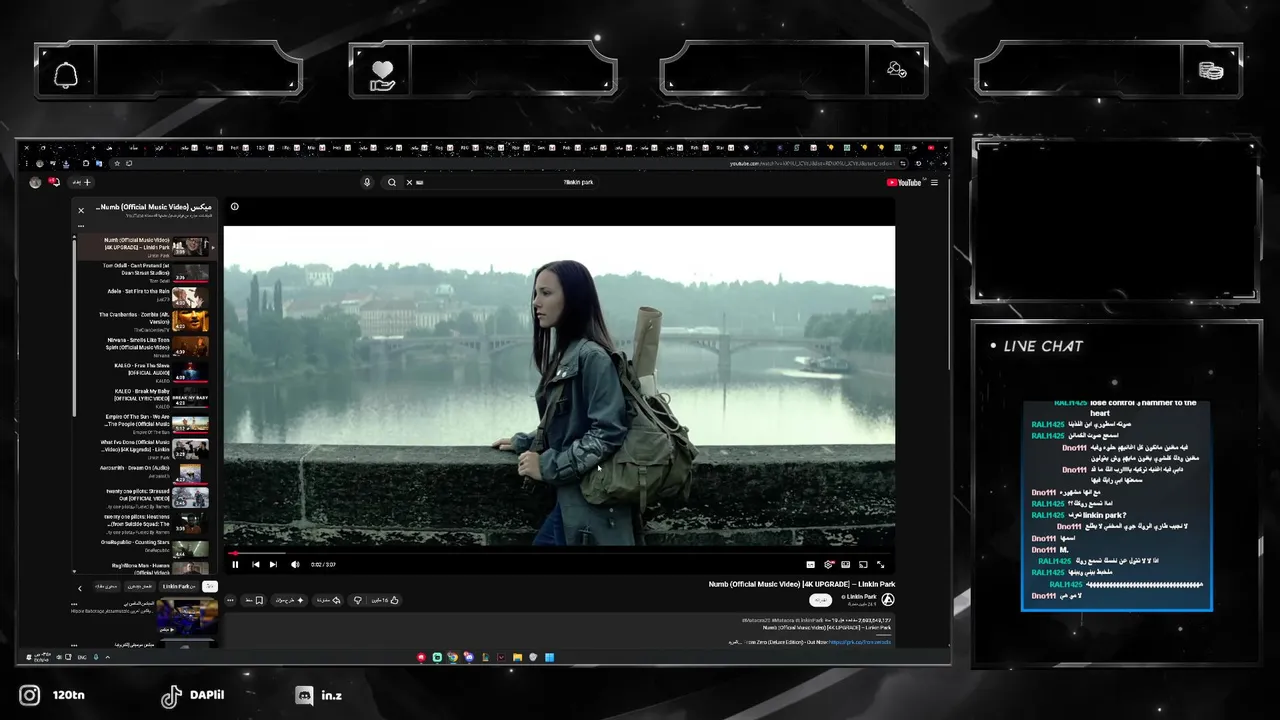This screenshot has height=720, width=1280.
Task: Select twenty one pilots: Stressed Out entry
Action: tap(146, 497)
